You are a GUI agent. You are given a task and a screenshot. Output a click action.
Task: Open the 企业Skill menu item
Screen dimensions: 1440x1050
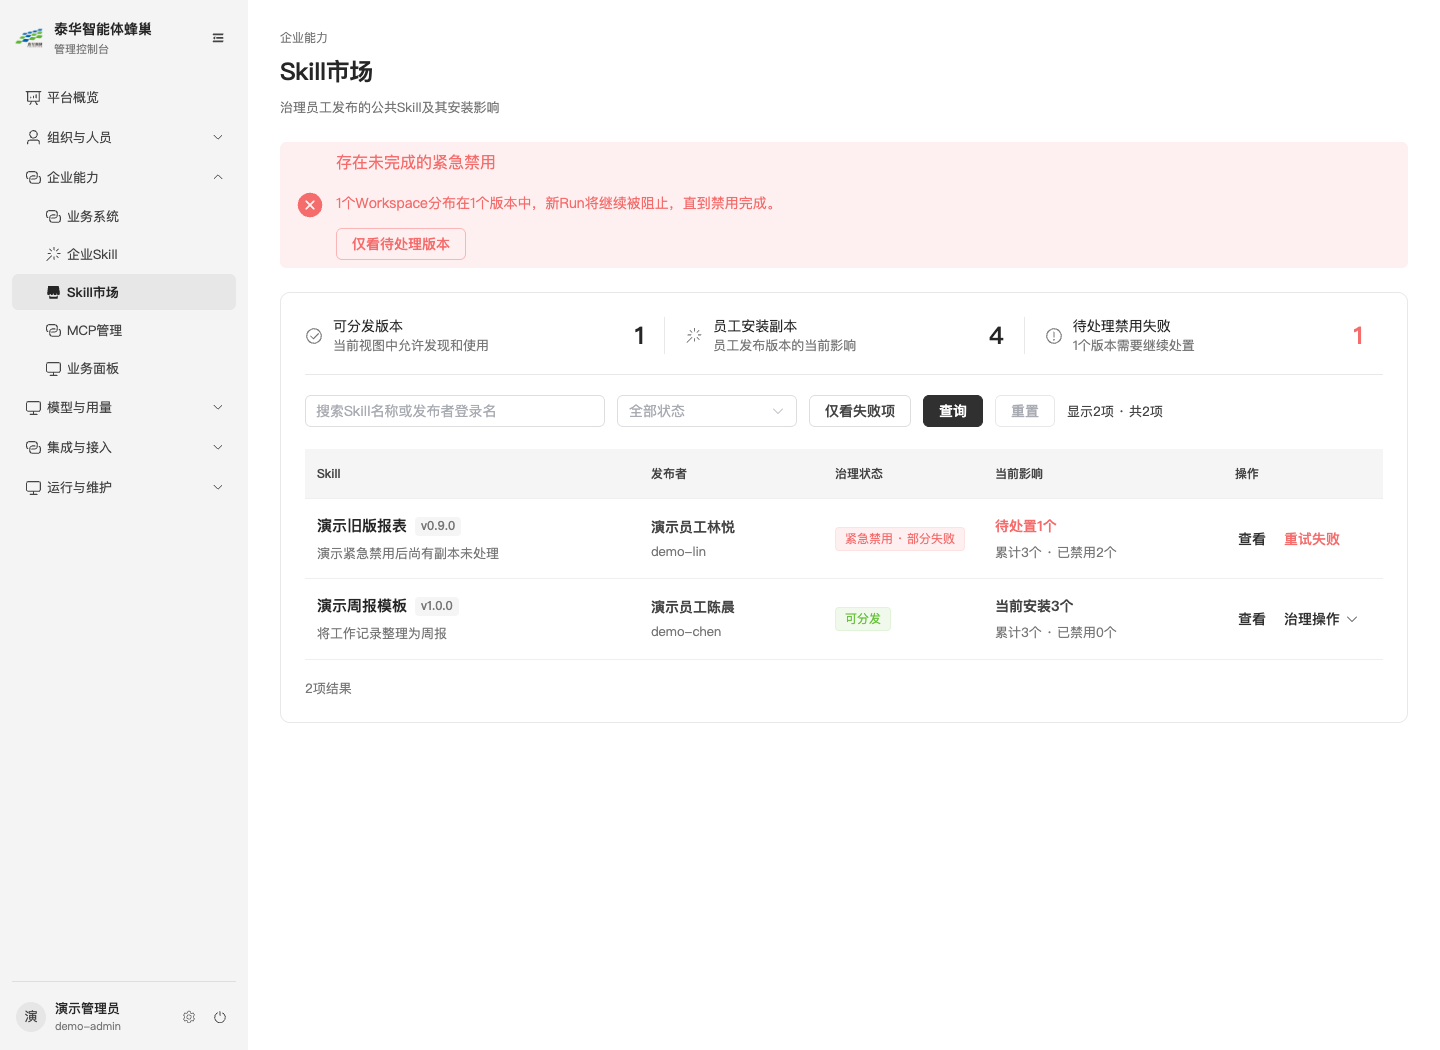click(x=124, y=254)
